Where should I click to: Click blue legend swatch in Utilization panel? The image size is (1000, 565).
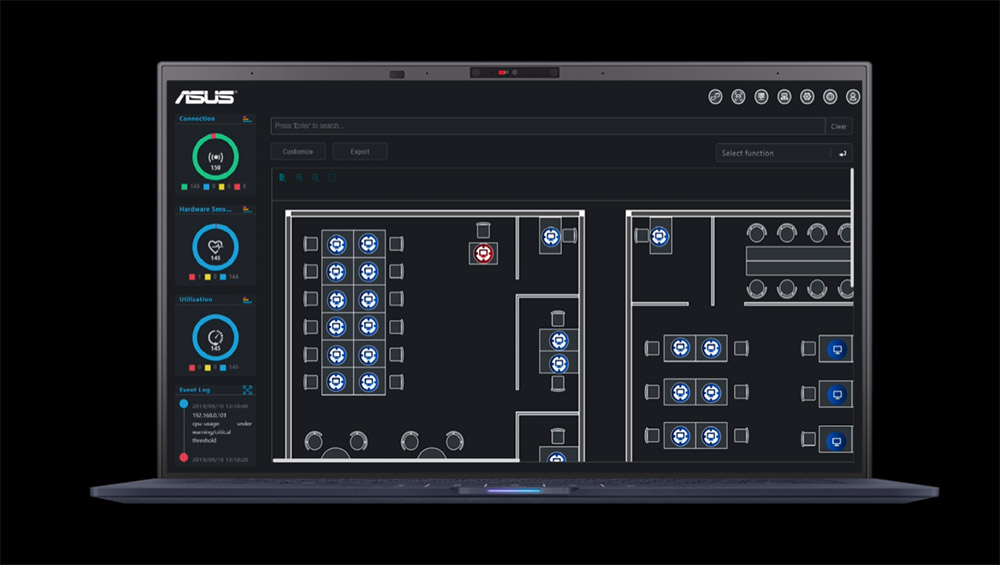(223, 367)
